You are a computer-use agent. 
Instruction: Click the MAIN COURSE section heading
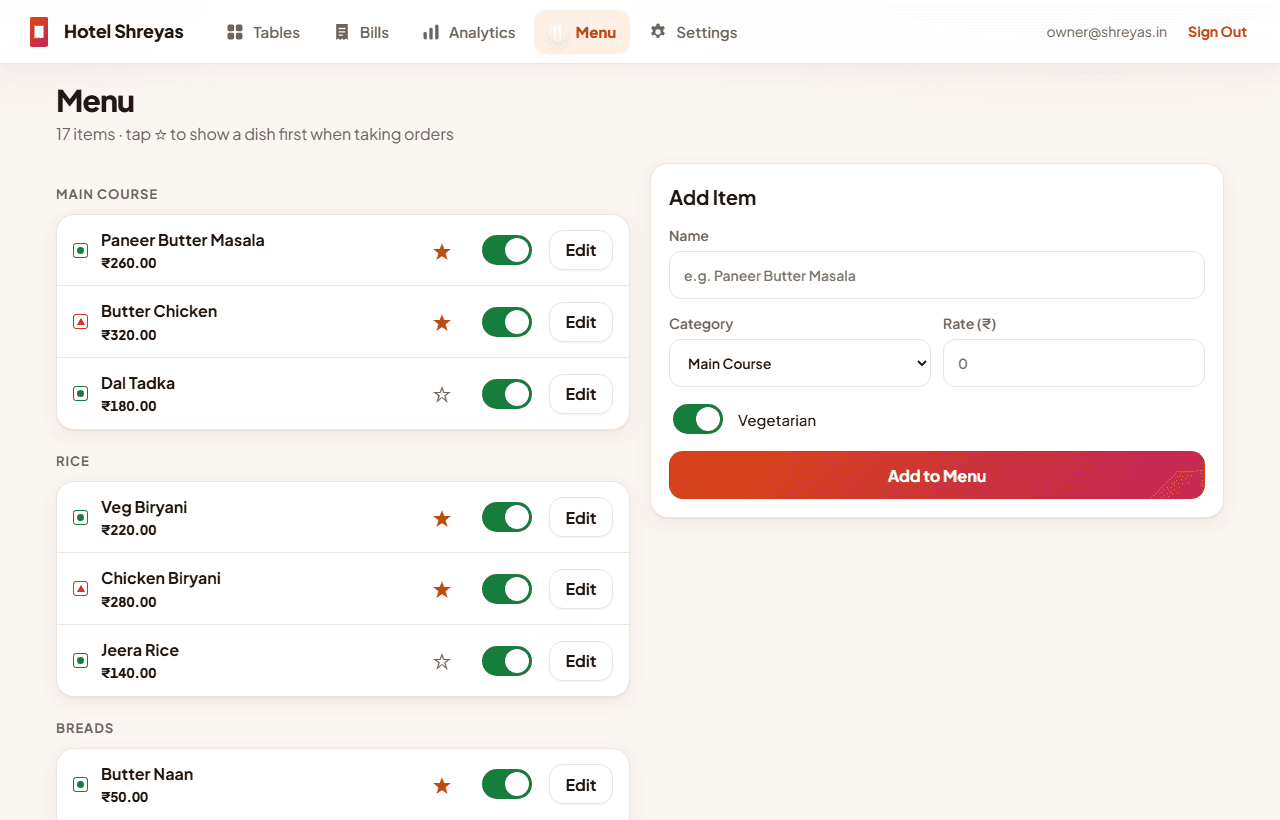pyautogui.click(x=107, y=194)
